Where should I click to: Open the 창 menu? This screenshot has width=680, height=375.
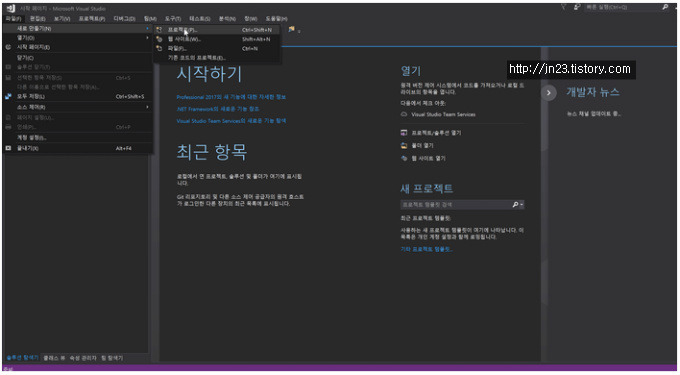click(250, 19)
